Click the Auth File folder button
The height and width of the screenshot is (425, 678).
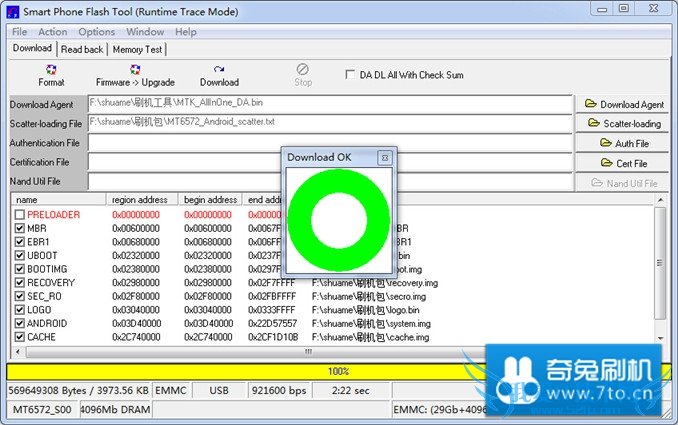pyautogui.click(x=624, y=143)
